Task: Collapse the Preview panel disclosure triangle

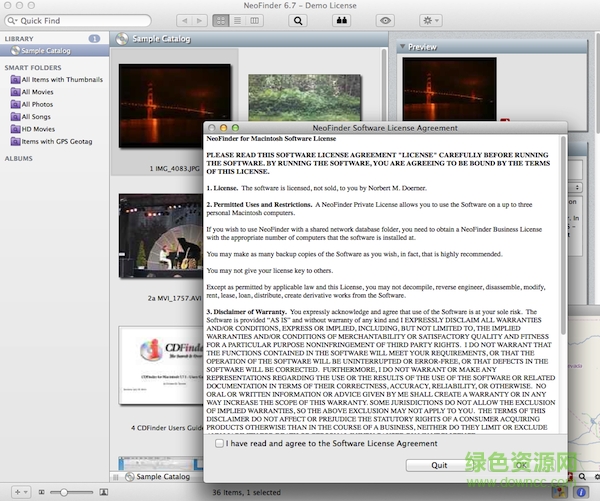Action: (404, 46)
